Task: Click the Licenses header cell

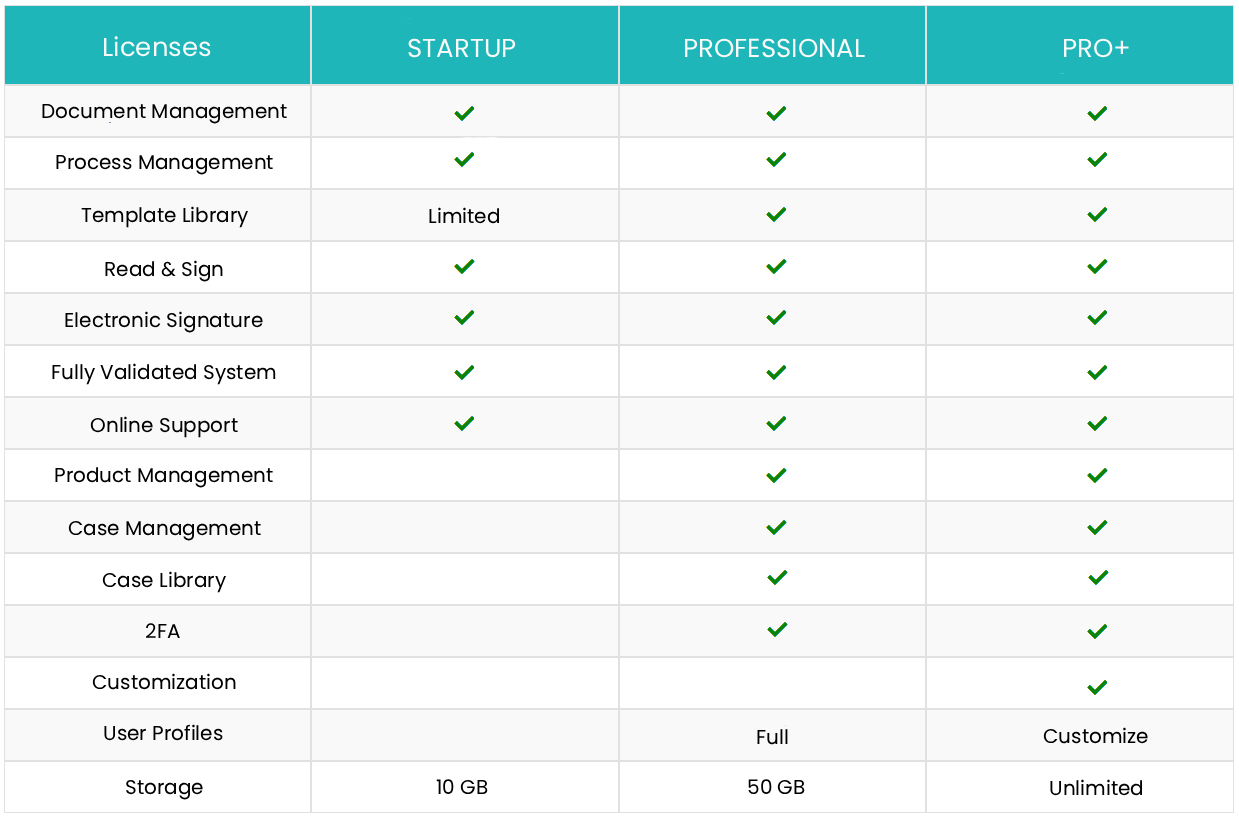Action: [157, 47]
